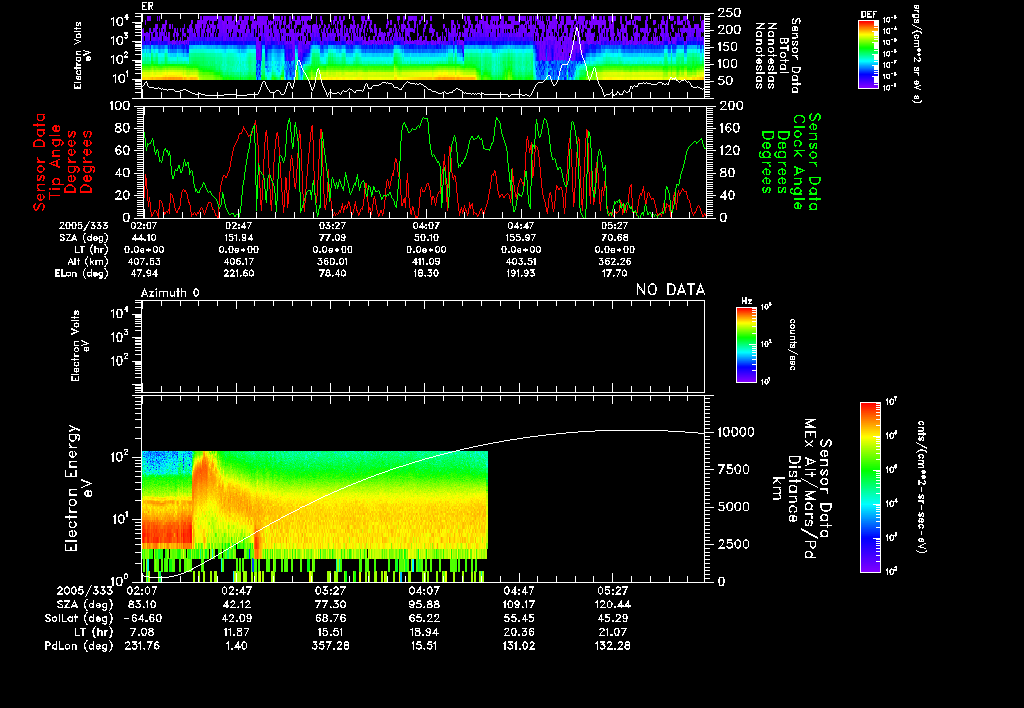The image size is (1024, 708).
Task: Click ELon value 78.40
Action: click(332, 273)
